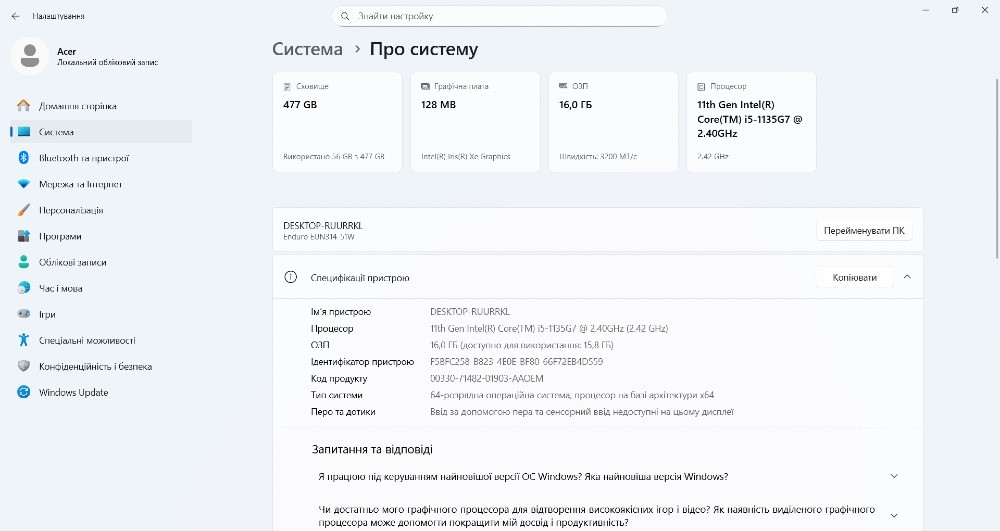Open Конфіденційність і безпека page
This screenshot has height=531, width=1000.
tap(101, 366)
